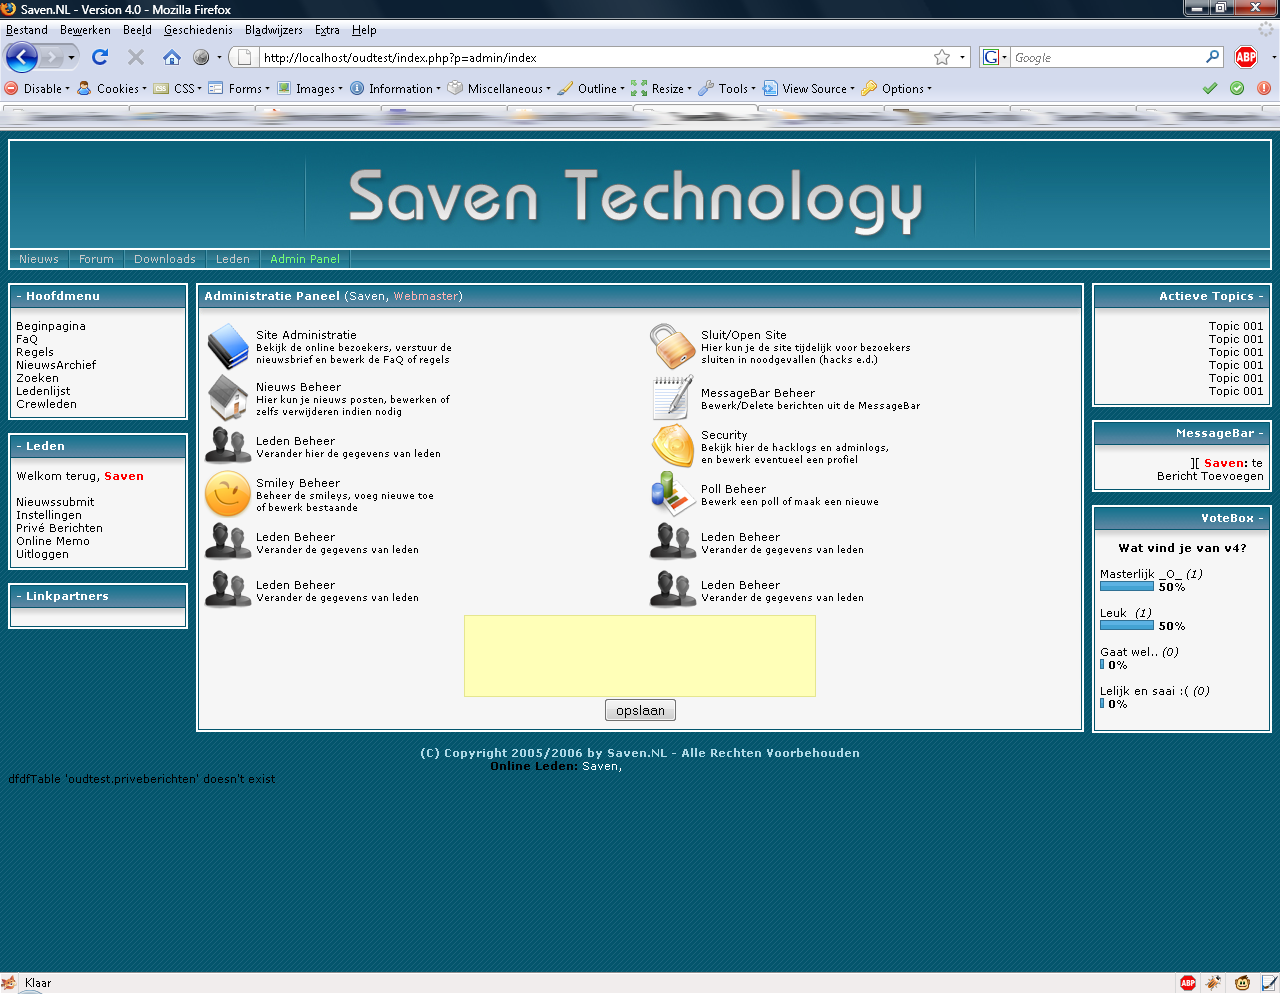Open the Forms developer toolbar dropdown
This screenshot has width=1280, height=994.
(239, 88)
